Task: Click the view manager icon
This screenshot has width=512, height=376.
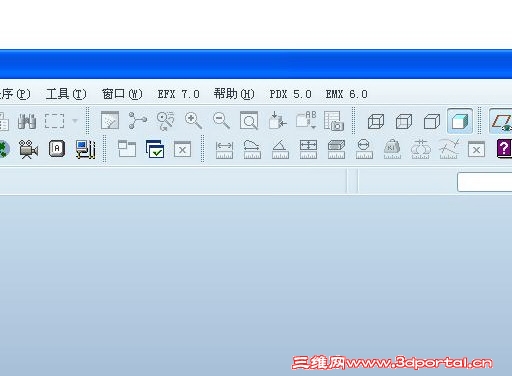Action: [x=334, y=121]
